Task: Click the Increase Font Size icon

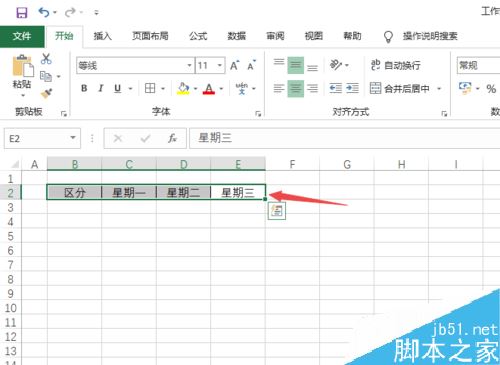Action: (235, 65)
